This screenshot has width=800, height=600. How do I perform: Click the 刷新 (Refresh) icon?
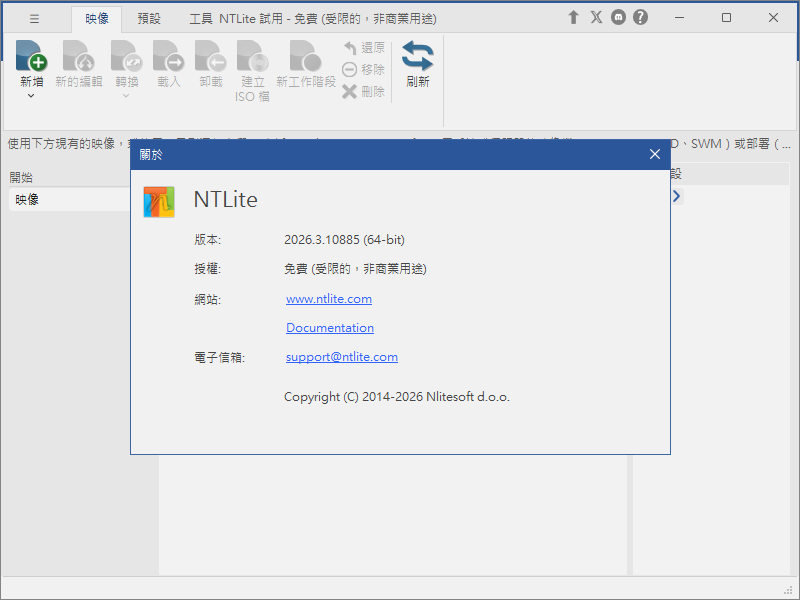tap(417, 60)
